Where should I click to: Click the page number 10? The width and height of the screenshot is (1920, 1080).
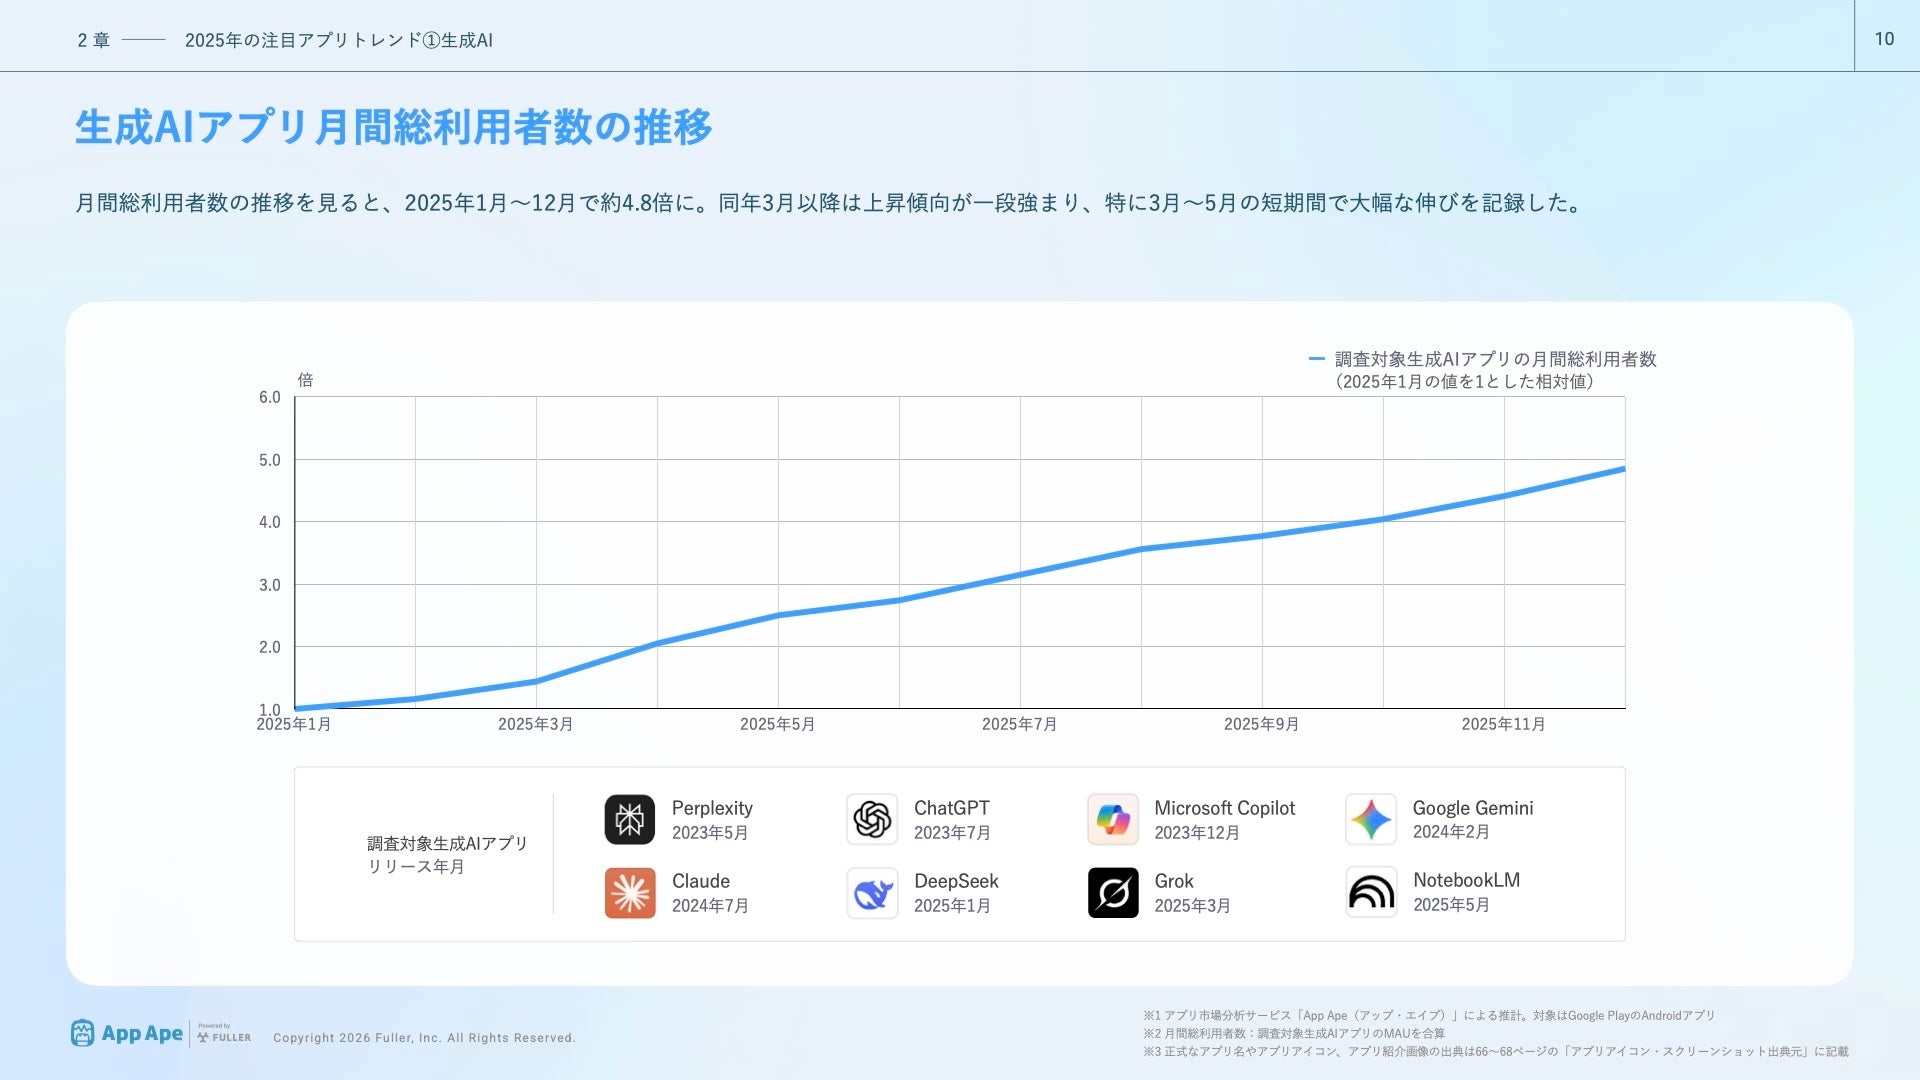(1884, 39)
